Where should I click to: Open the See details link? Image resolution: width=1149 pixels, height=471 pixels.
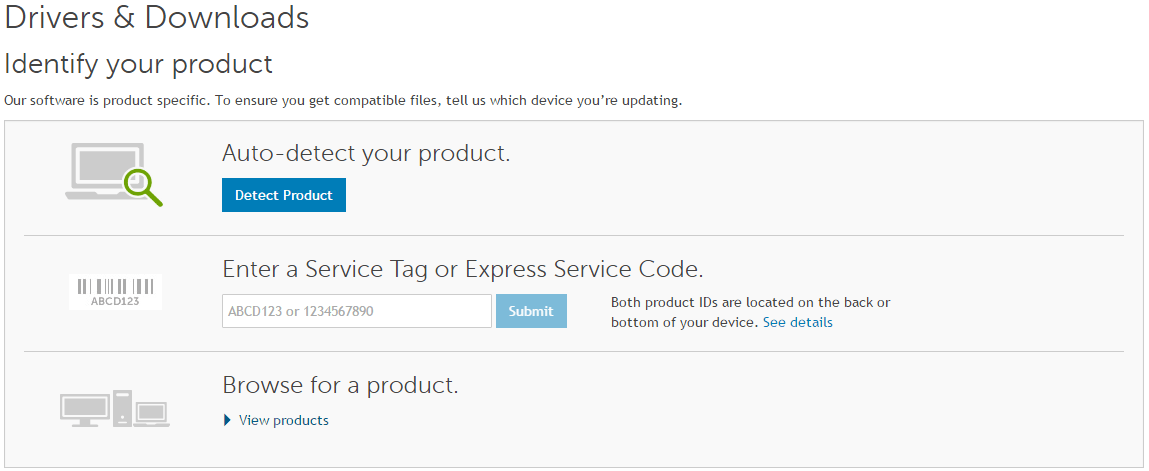(797, 322)
